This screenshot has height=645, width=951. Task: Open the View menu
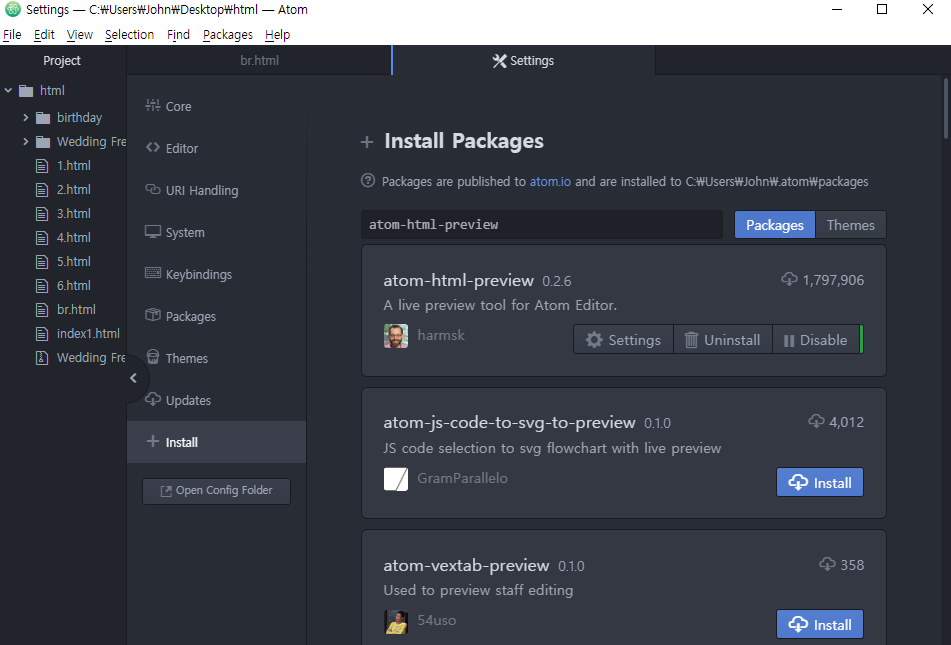pos(79,35)
